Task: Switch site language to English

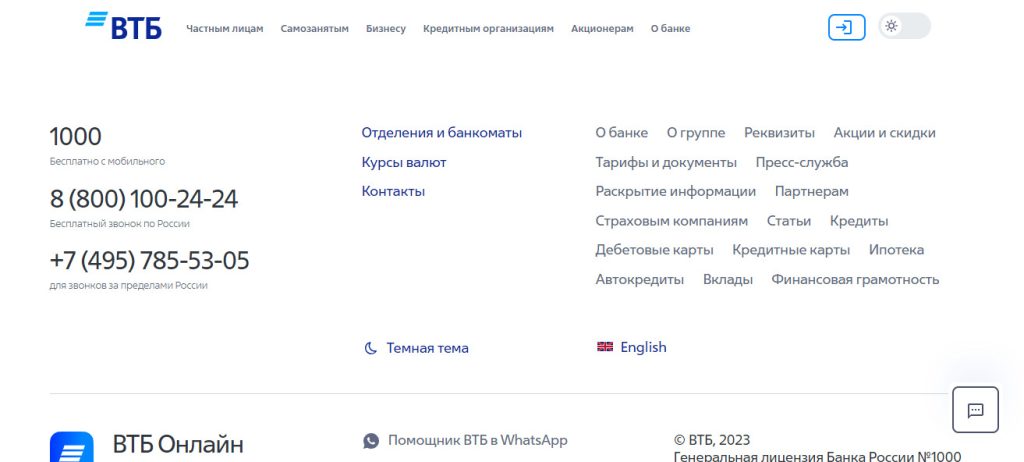Action: point(643,347)
